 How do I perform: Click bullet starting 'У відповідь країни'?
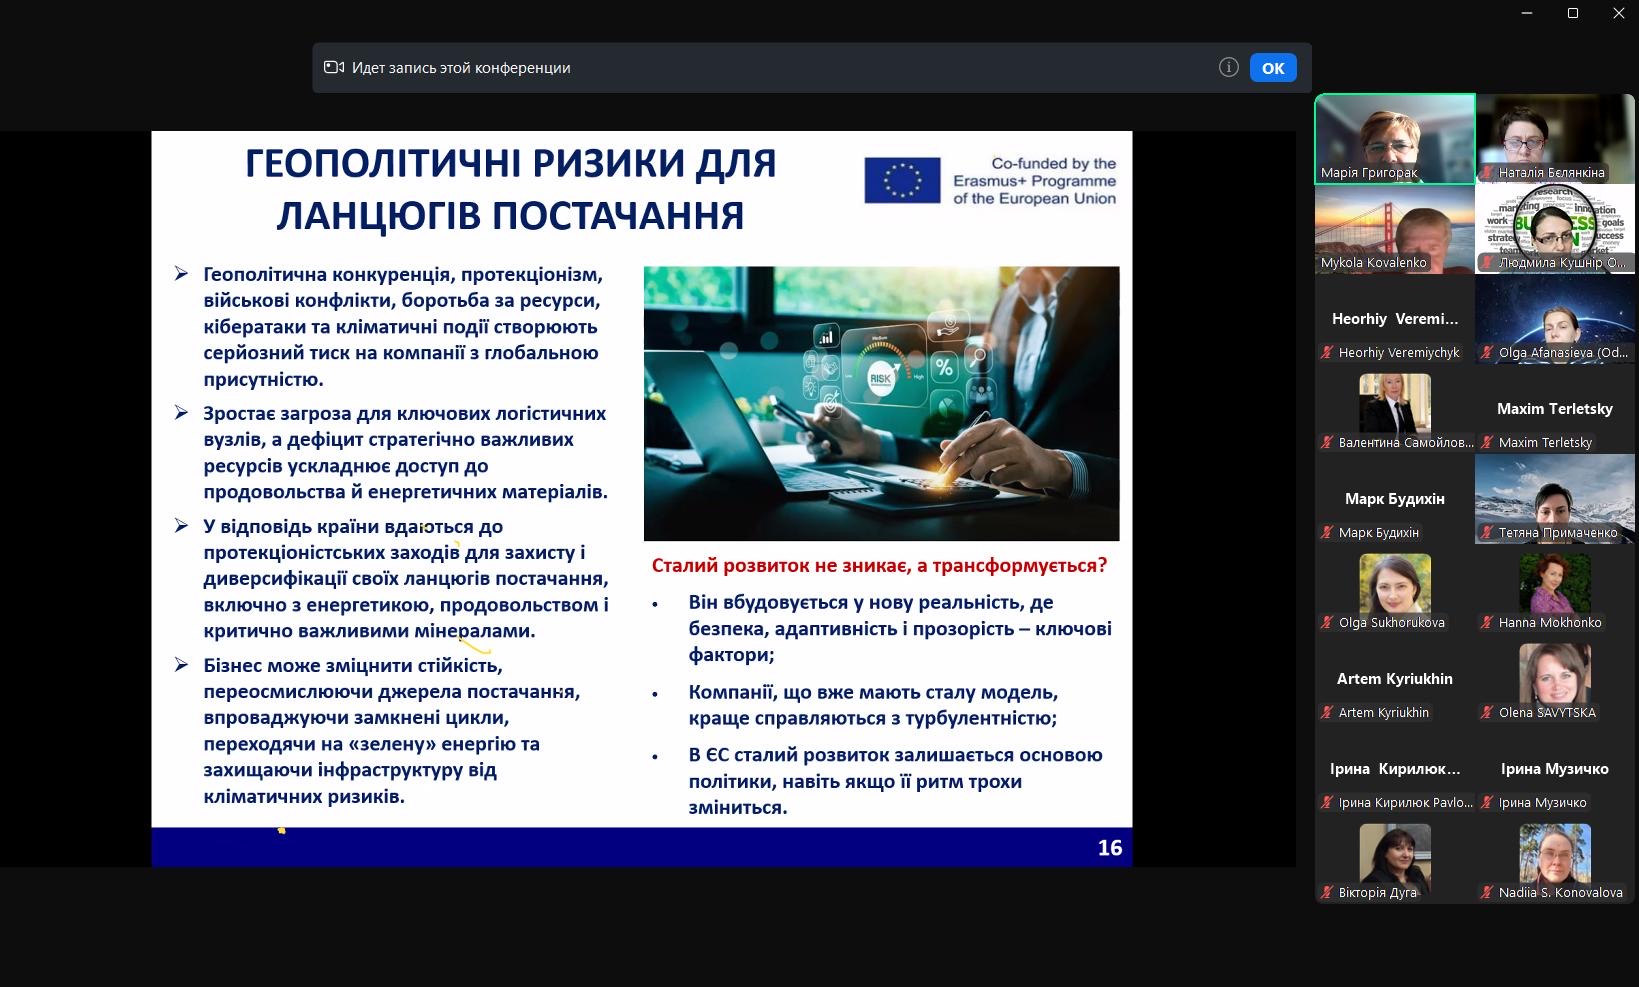coord(406,578)
